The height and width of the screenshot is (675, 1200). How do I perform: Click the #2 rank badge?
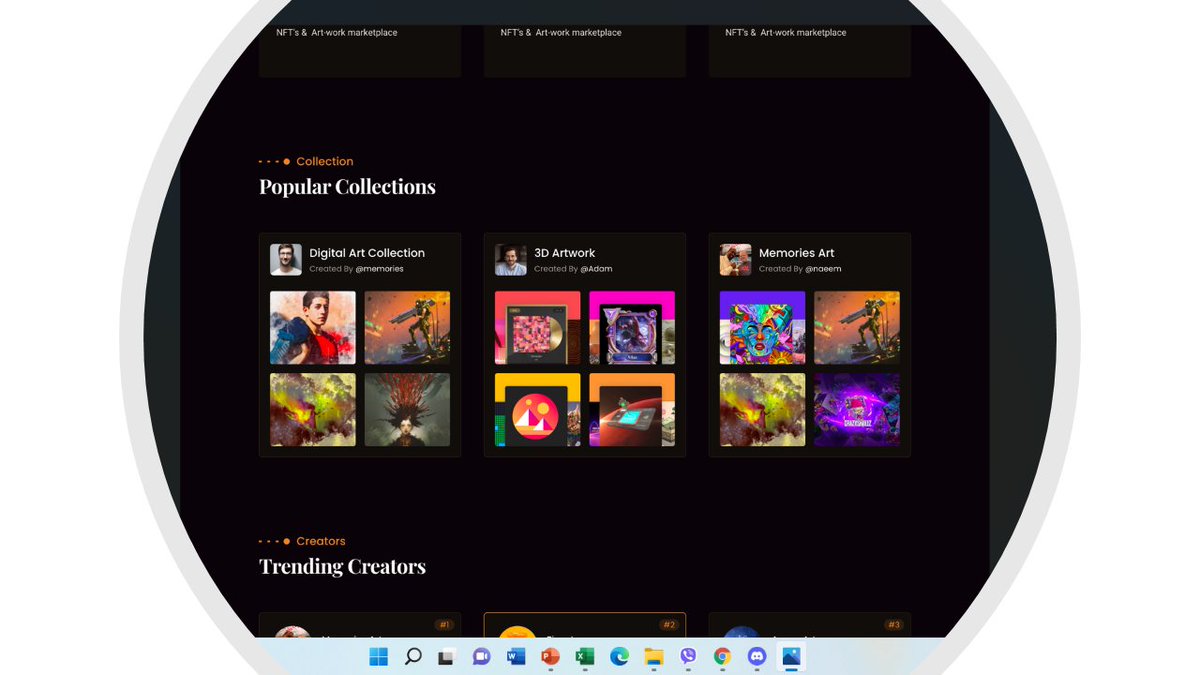(669, 625)
